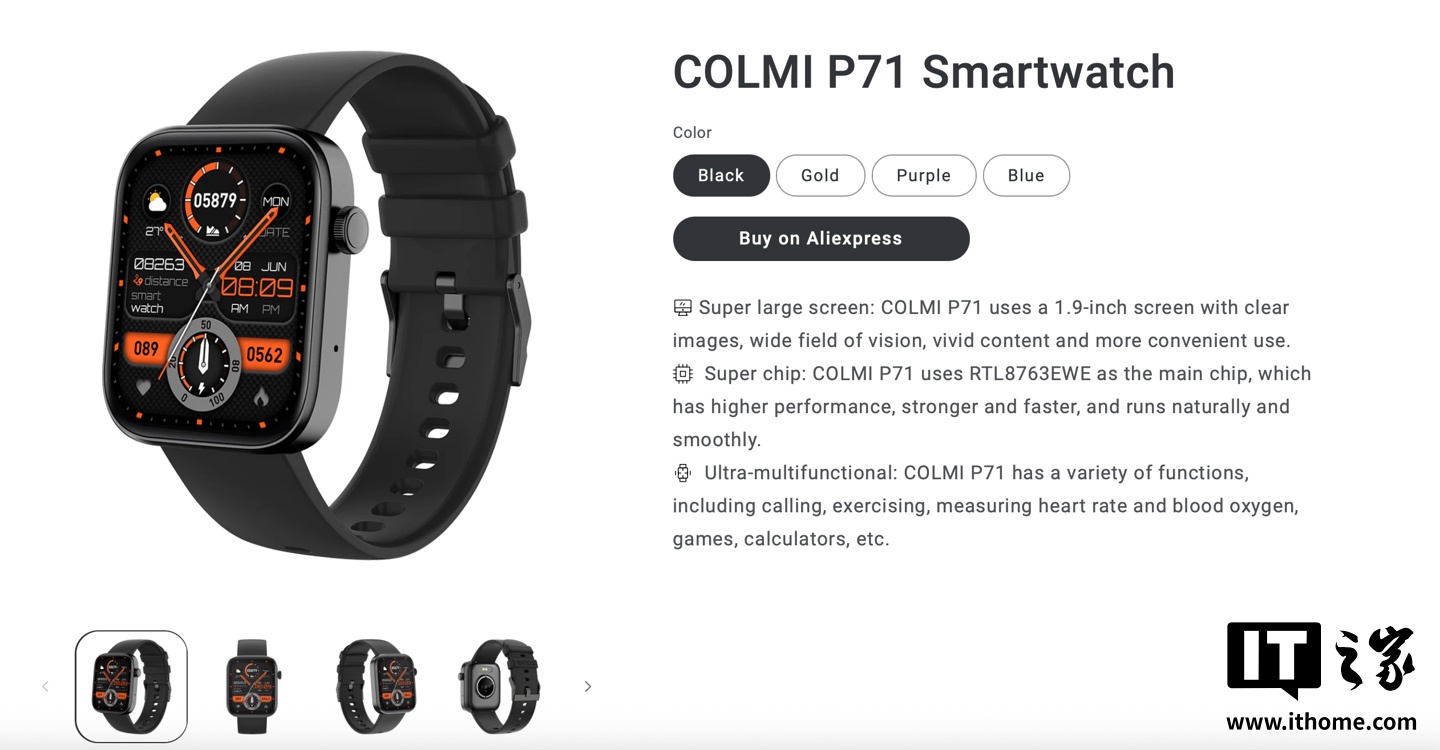Image resolution: width=1440 pixels, height=750 pixels.
Task: Click the Color label above the options
Action: (x=692, y=133)
